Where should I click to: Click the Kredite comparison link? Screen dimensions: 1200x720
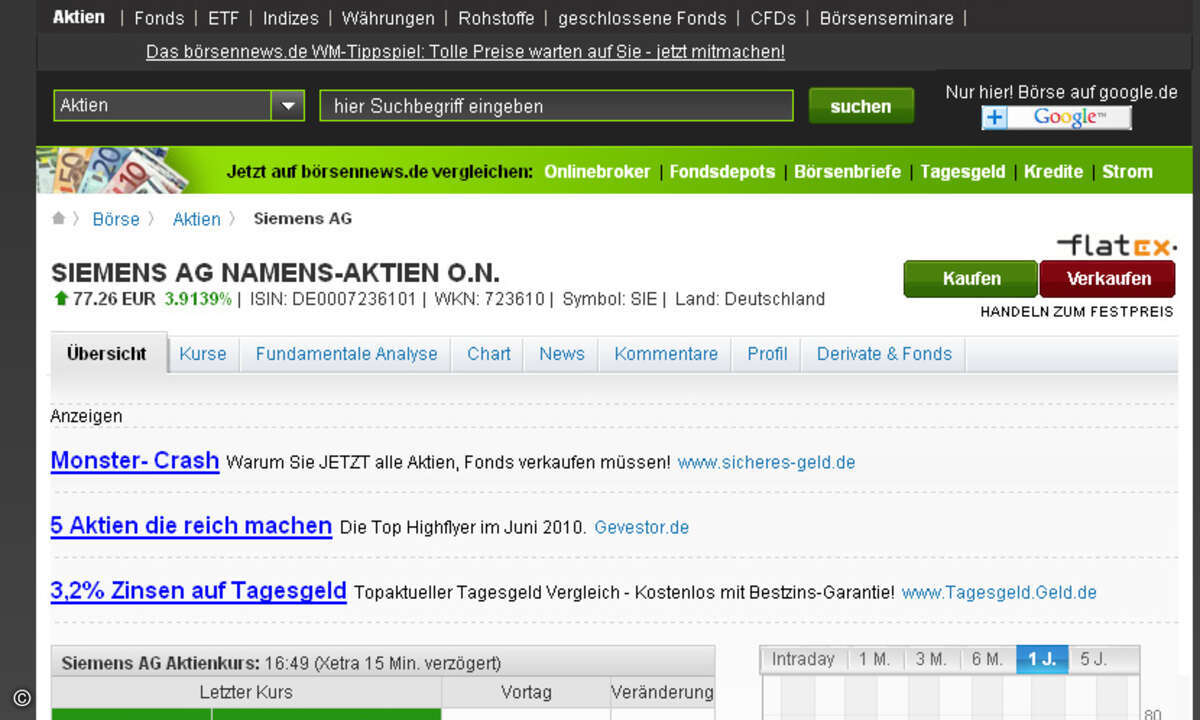[x=1053, y=171]
